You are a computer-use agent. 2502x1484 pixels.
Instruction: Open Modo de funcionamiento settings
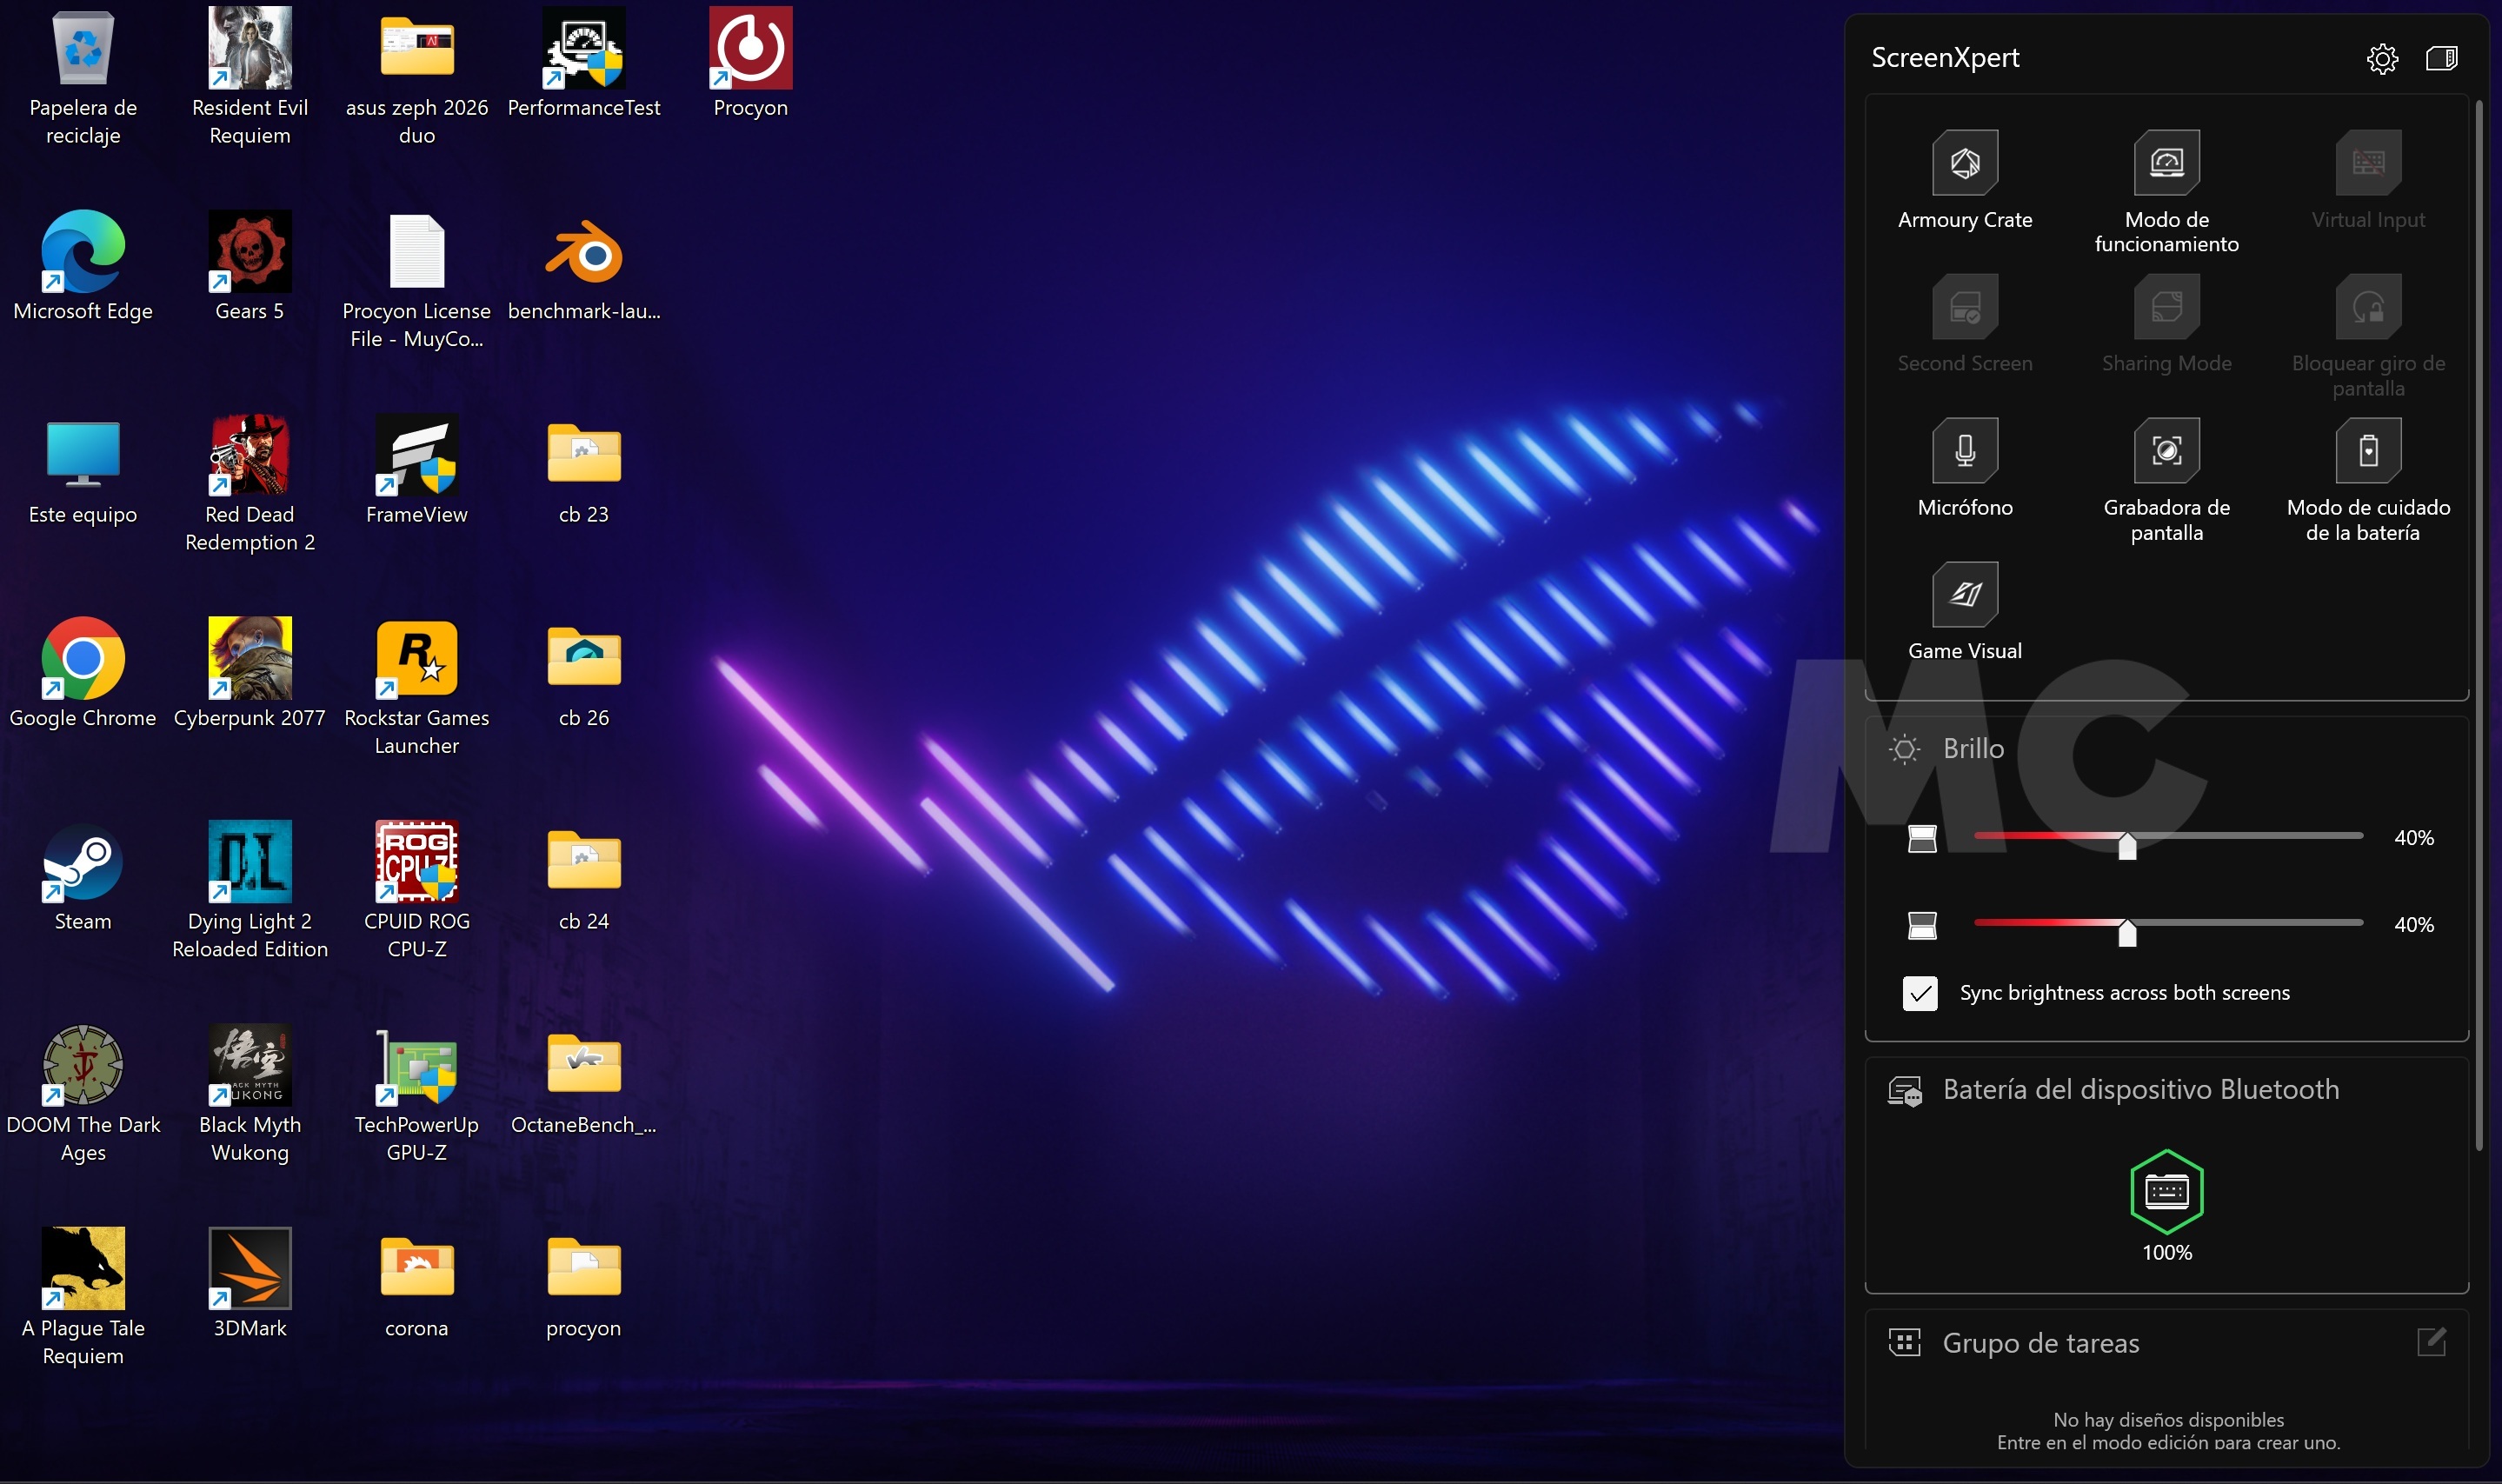(x=2166, y=163)
